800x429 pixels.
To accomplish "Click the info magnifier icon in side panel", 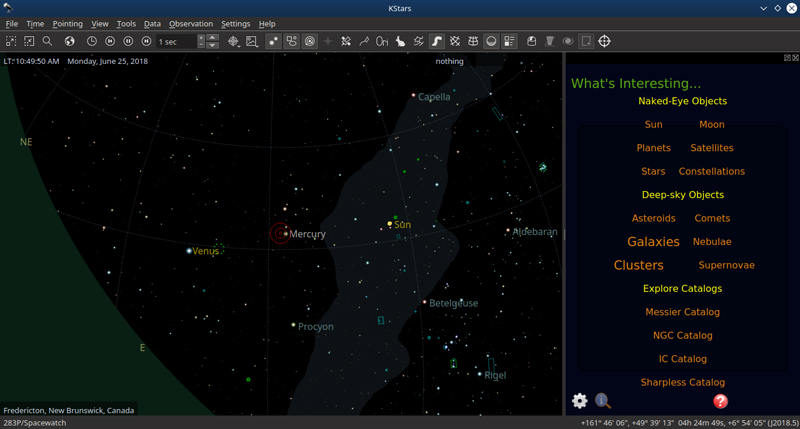I will point(603,401).
